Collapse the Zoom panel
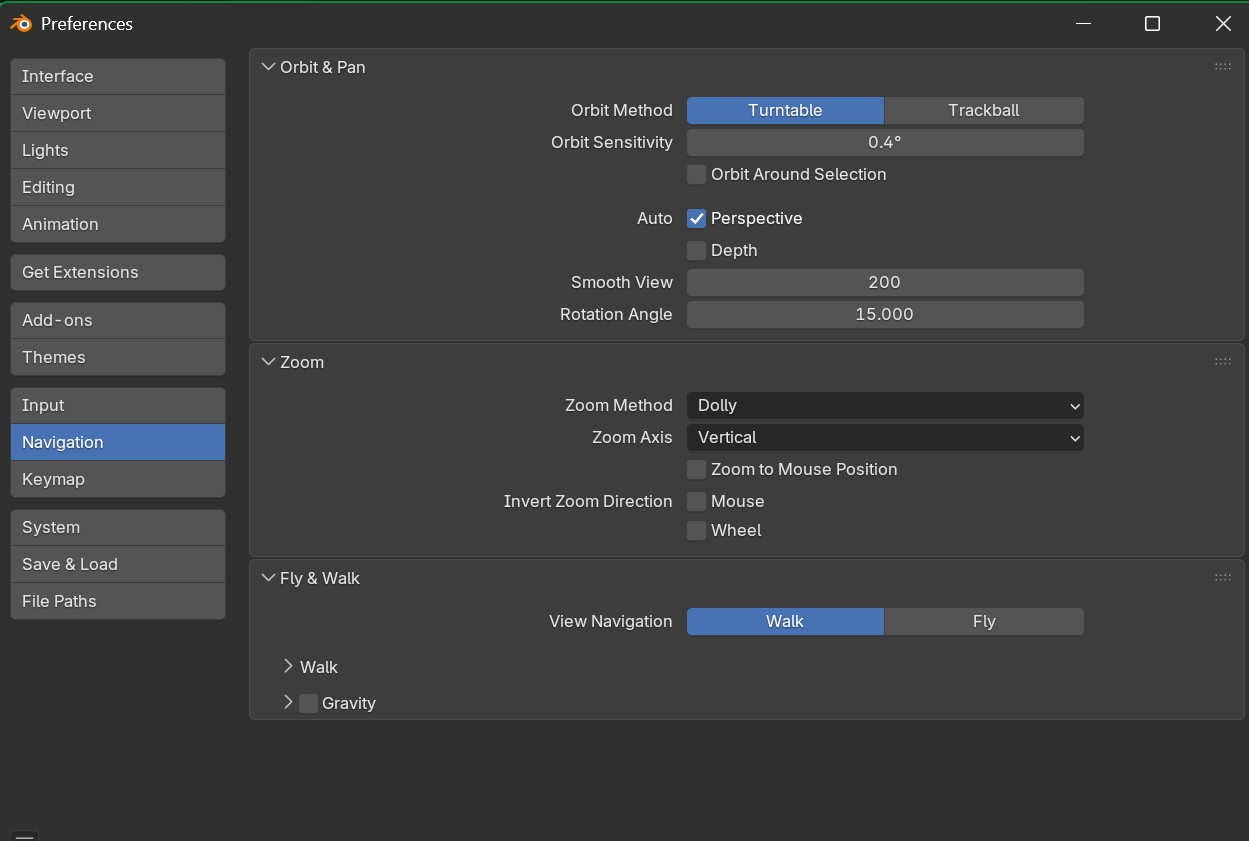This screenshot has height=841, width=1249. click(268, 362)
